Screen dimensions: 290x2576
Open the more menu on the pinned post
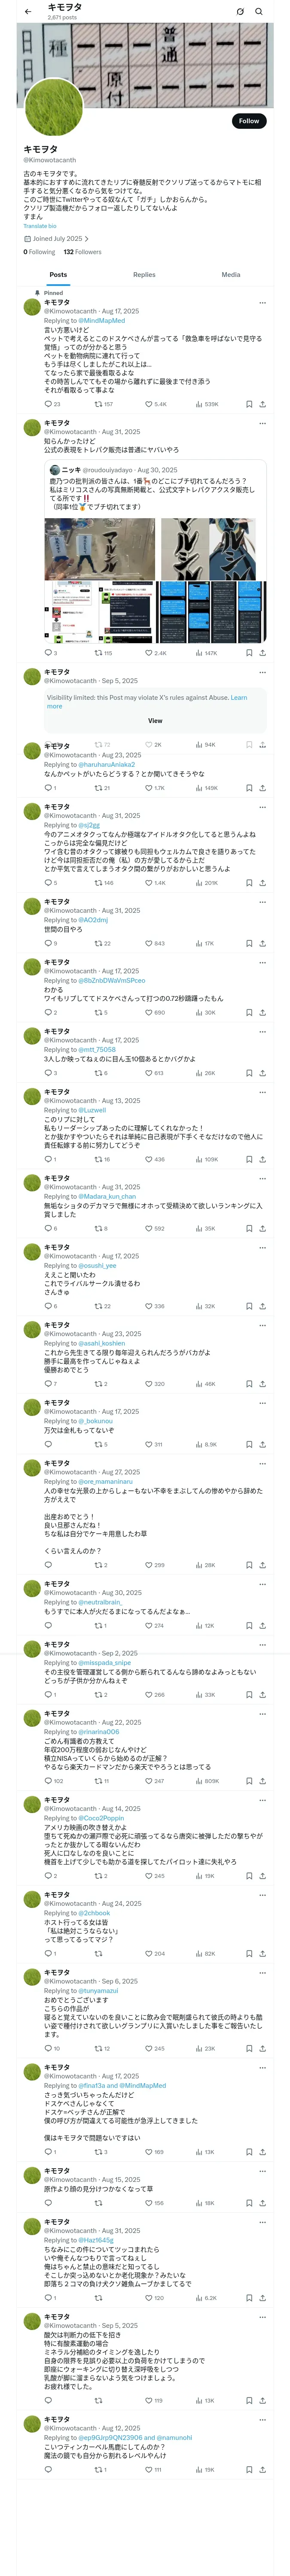pos(262,302)
